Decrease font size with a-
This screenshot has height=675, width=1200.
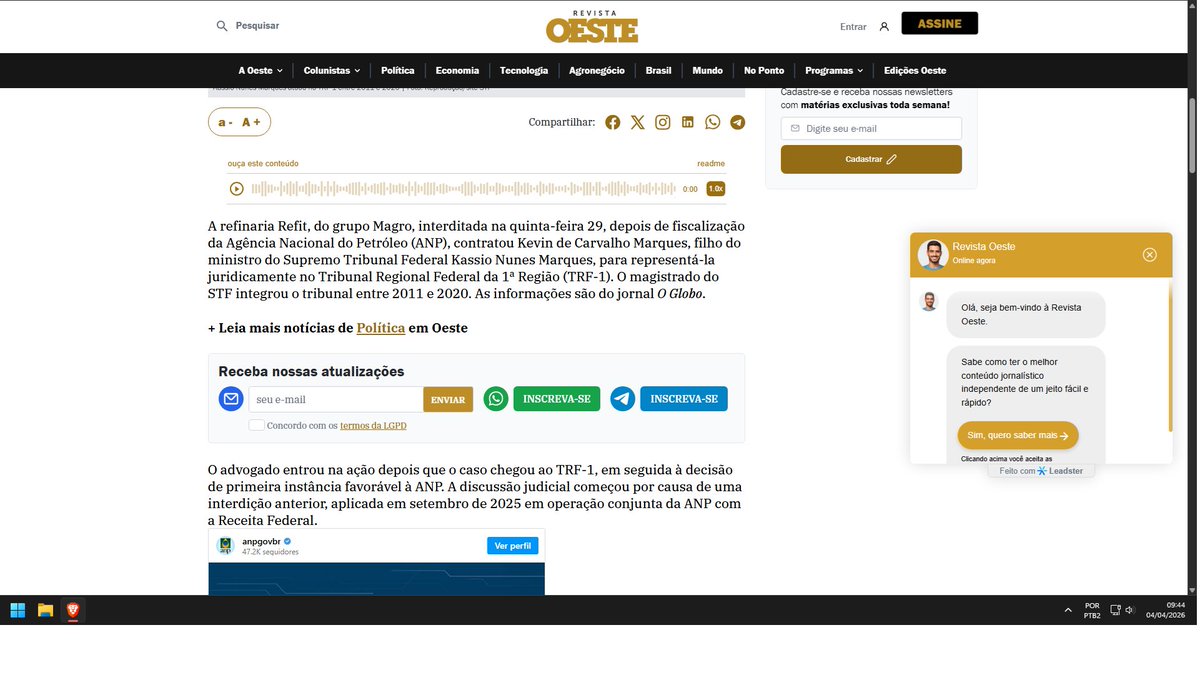point(226,122)
